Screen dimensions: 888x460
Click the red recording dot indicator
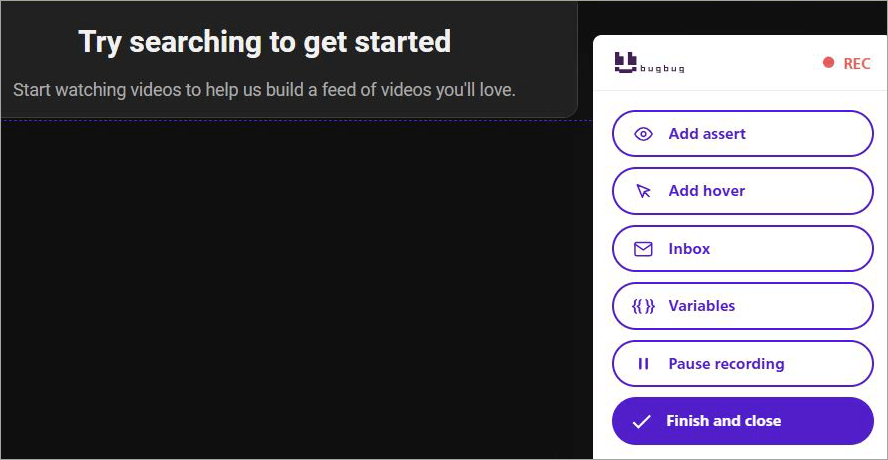click(x=828, y=63)
